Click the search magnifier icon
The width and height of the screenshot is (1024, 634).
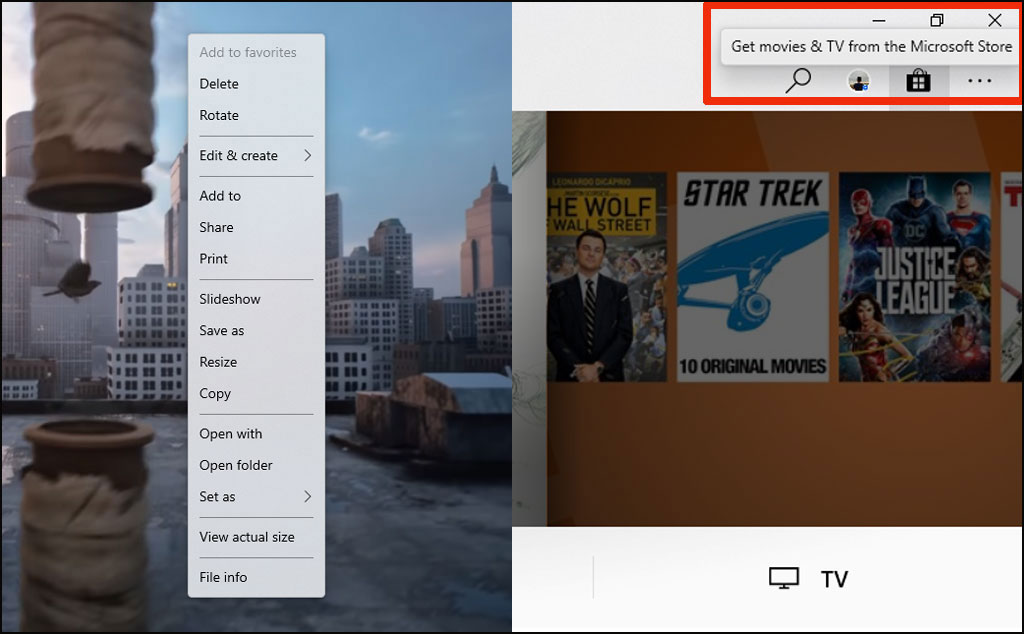coord(798,81)
